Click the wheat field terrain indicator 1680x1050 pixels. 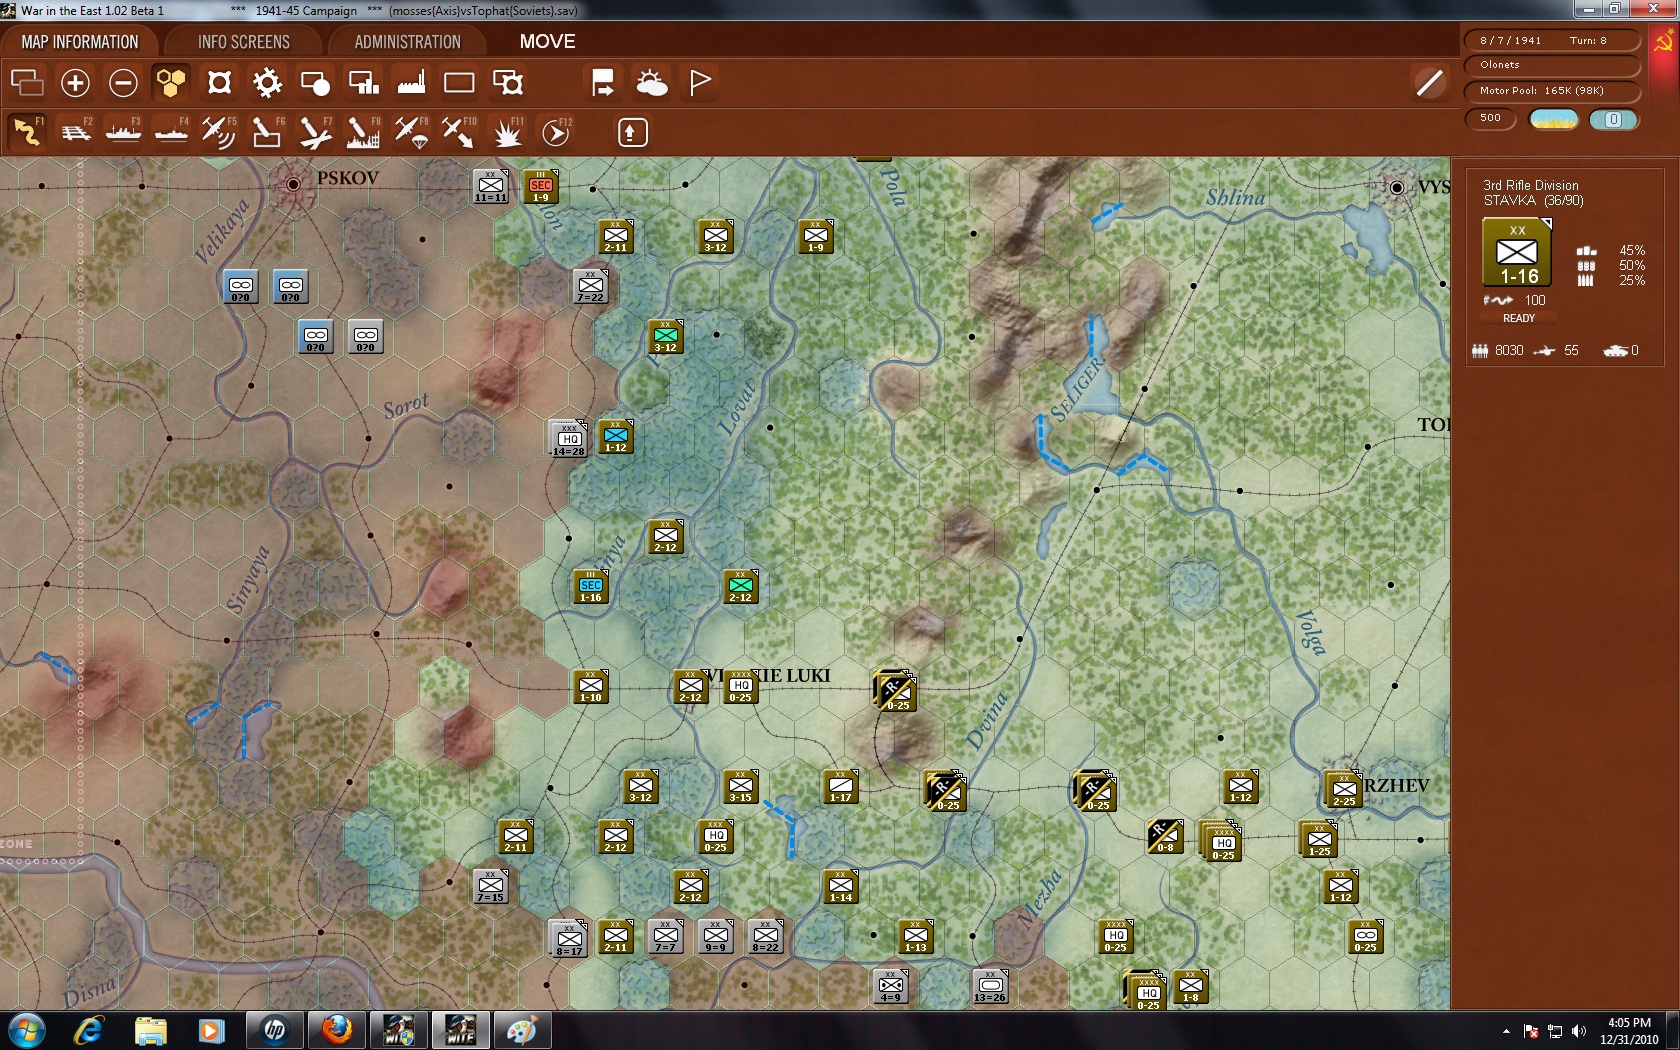coord(1554,119)
